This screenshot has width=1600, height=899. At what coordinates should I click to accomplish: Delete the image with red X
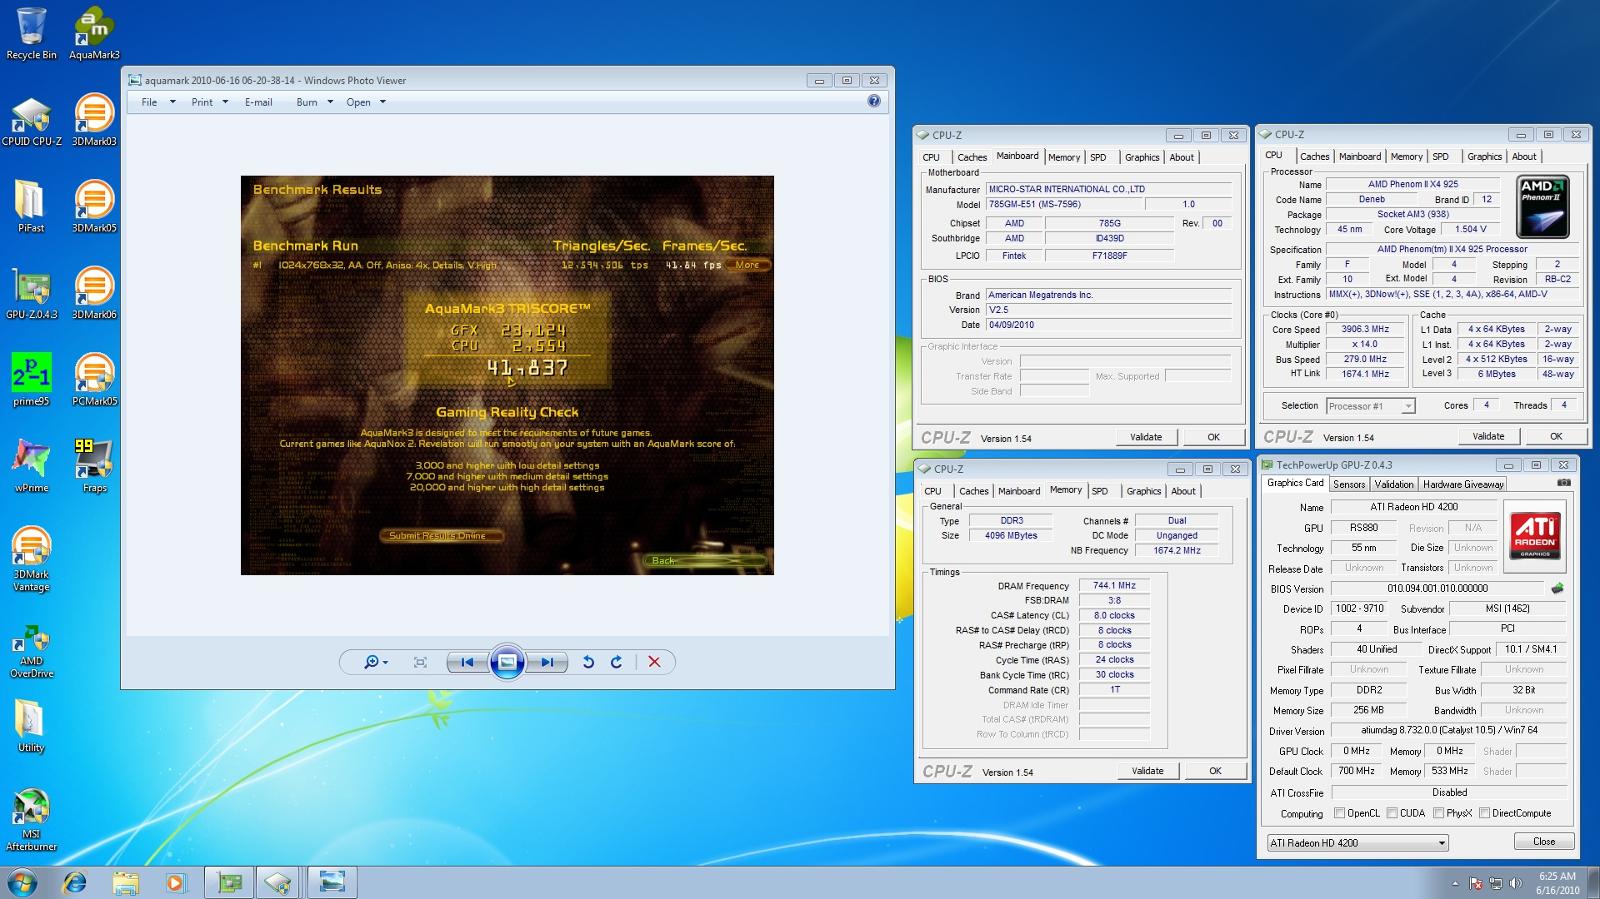click(x=654, y=662)
